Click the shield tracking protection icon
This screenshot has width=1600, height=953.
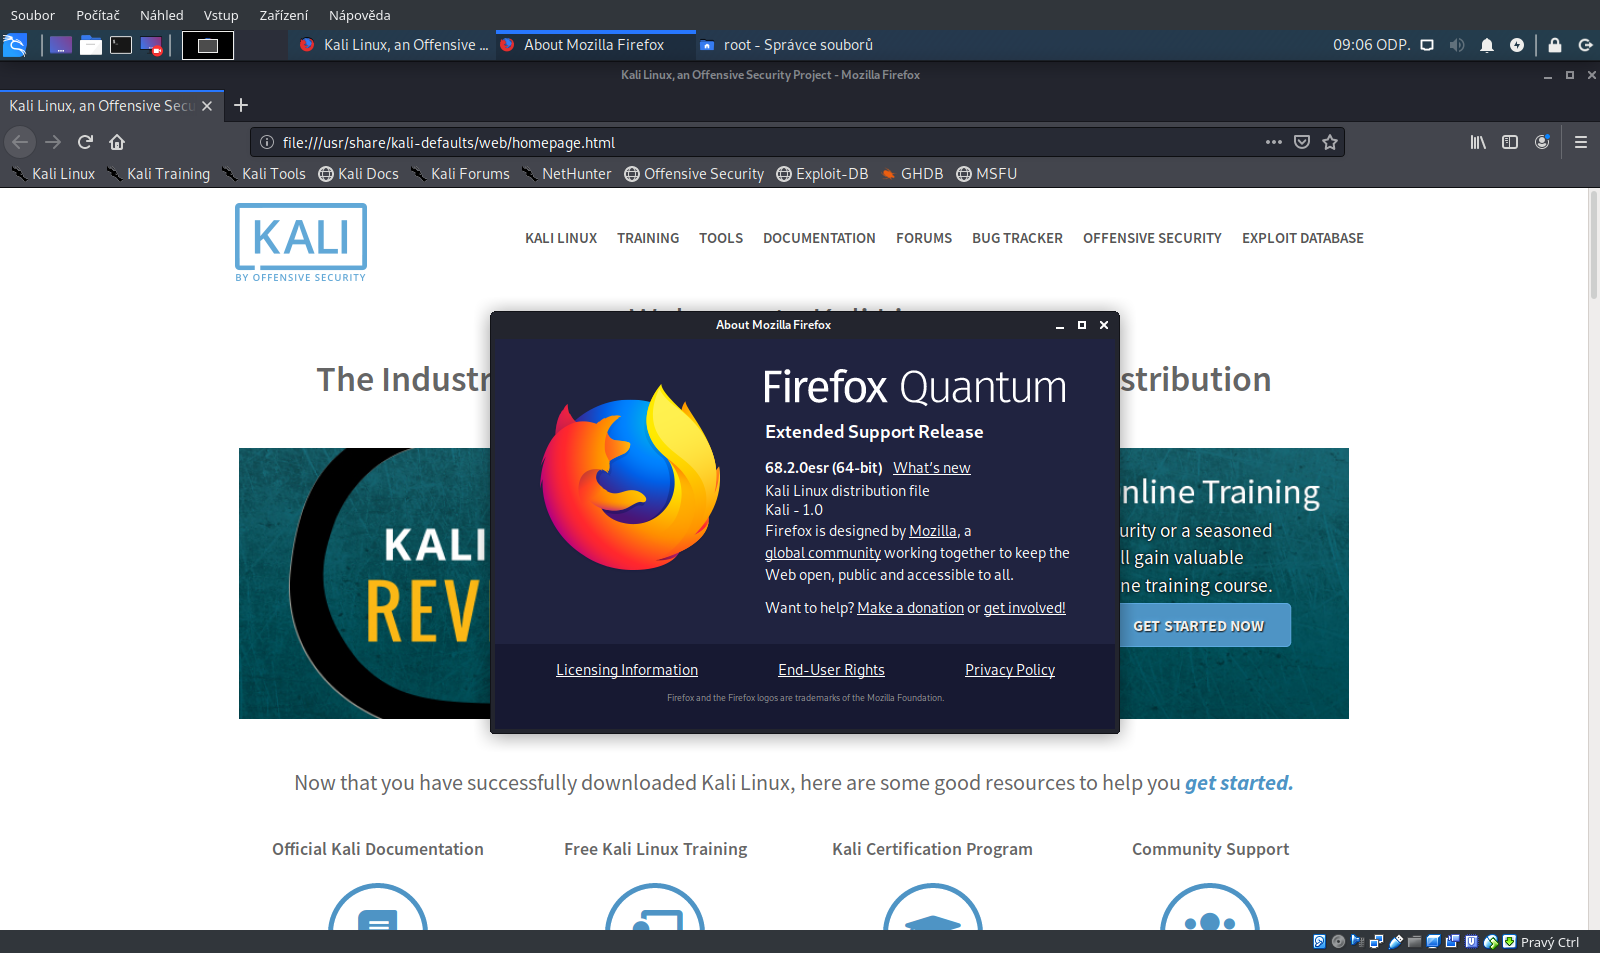click(x=1301, y=142)
